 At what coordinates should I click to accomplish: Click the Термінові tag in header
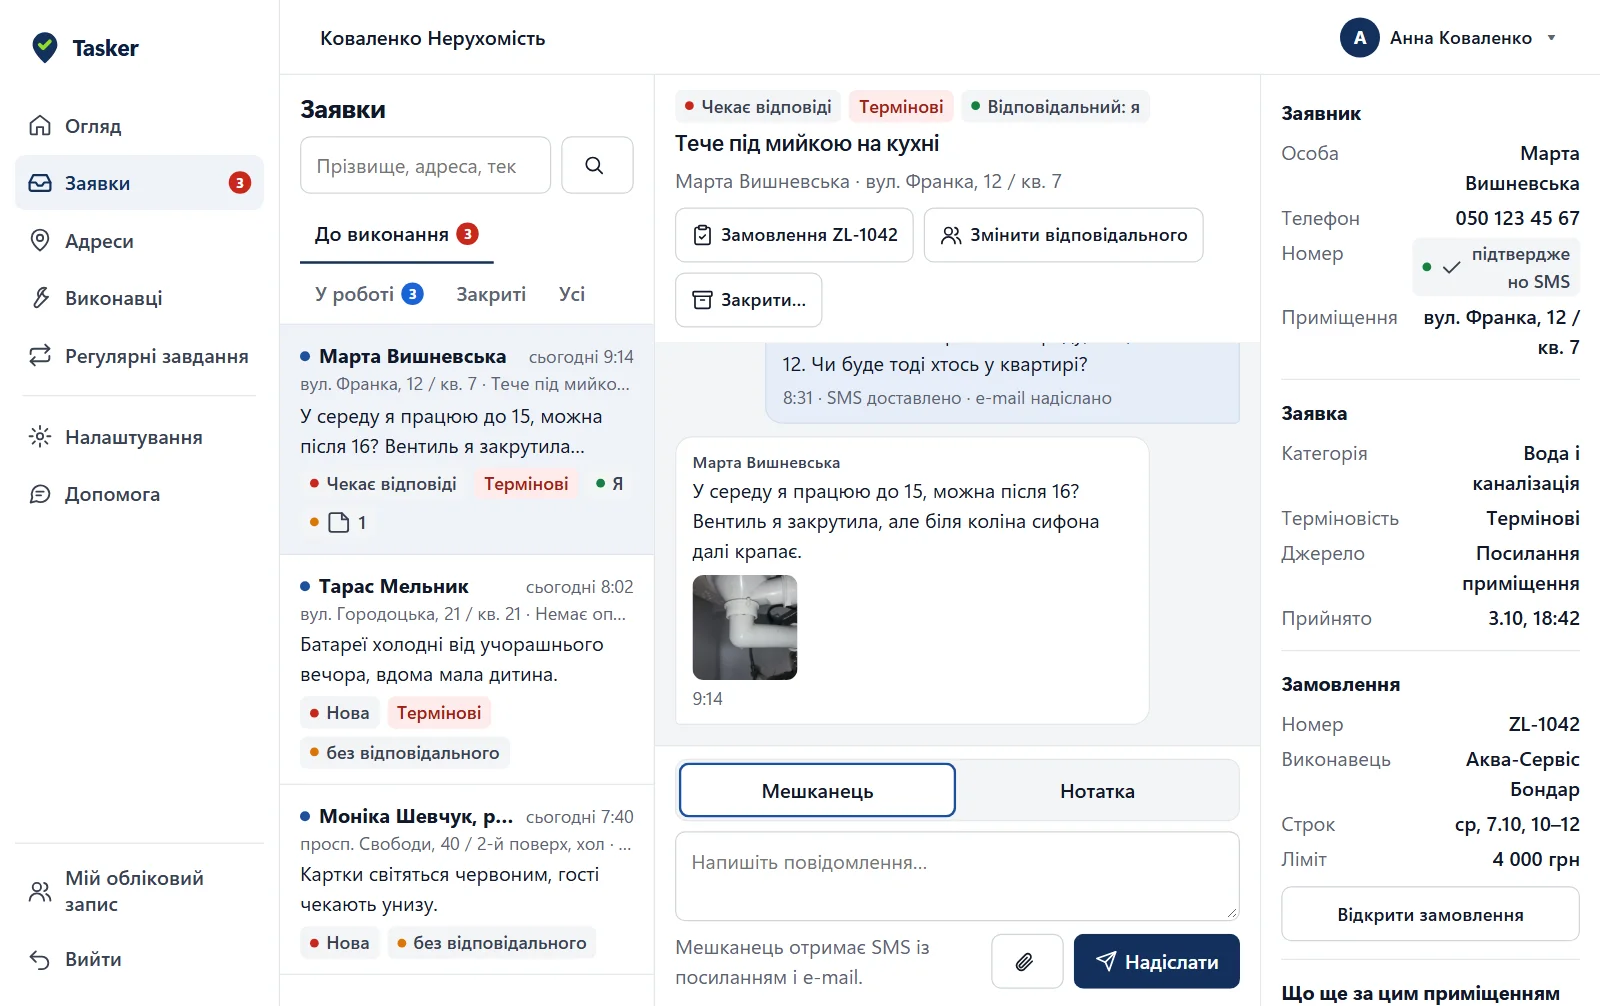coord(900,106)
